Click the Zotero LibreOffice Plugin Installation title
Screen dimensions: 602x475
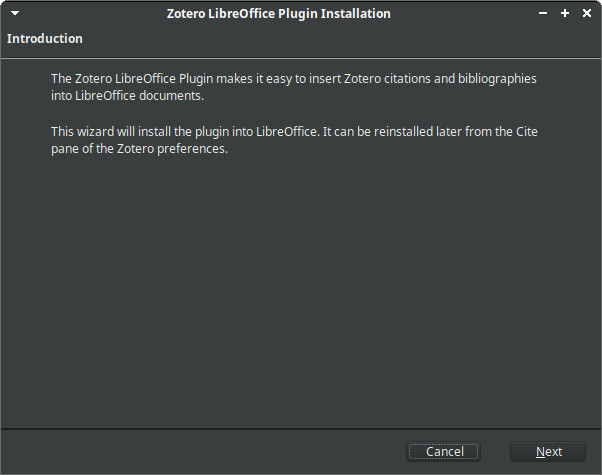click(x=279, y=13)
